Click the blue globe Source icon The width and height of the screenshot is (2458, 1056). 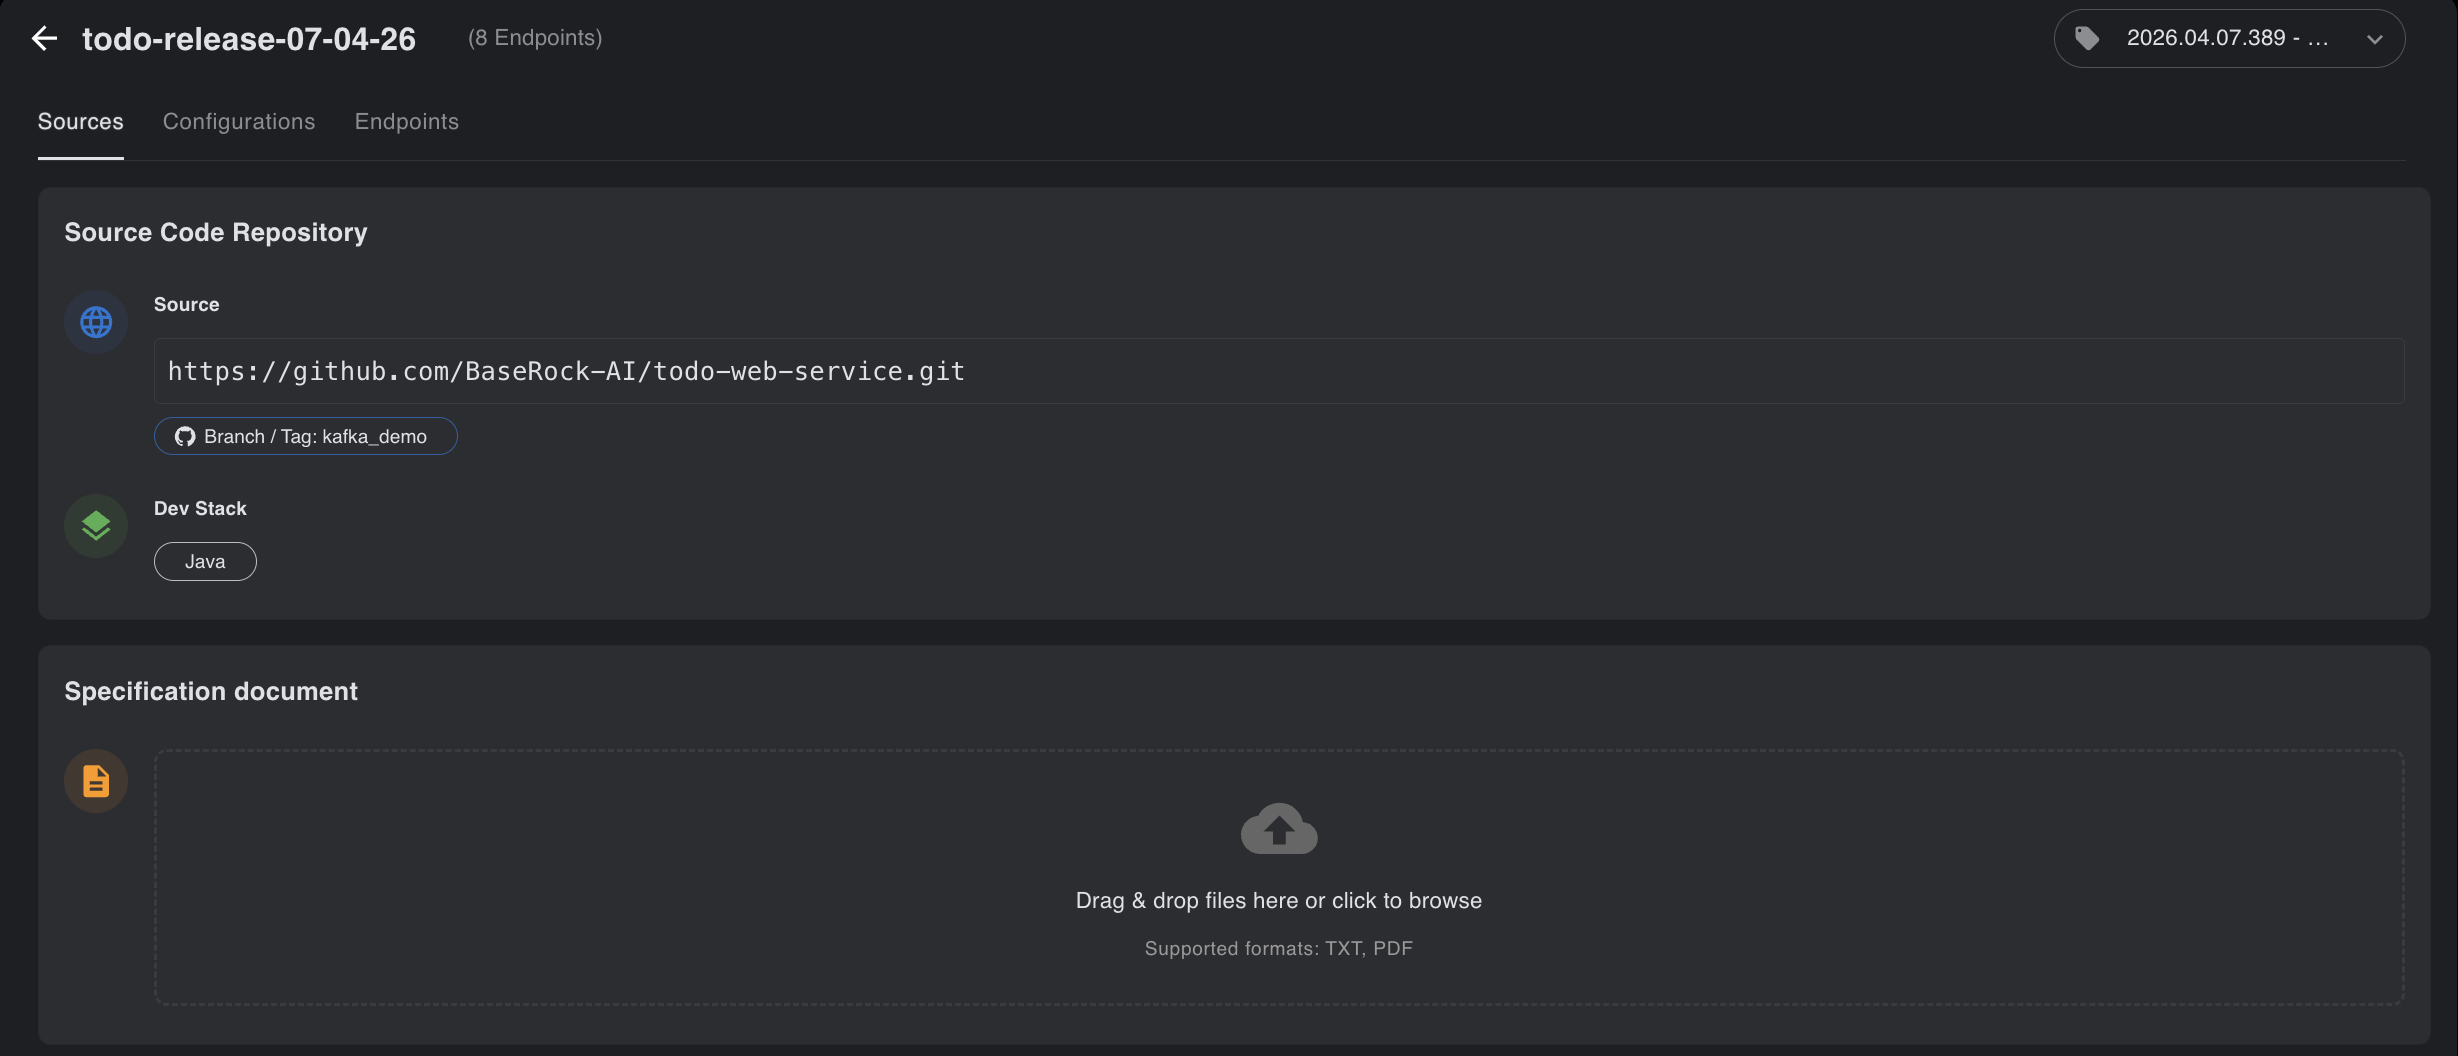pos(96,322)
